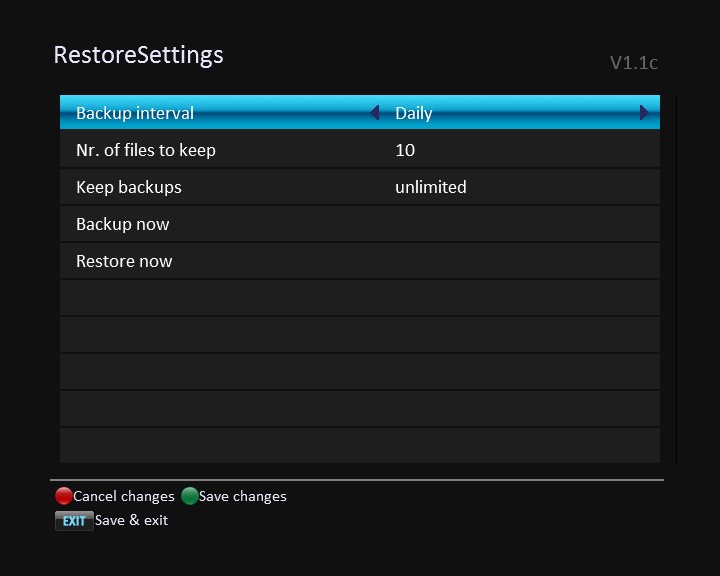
Task: Click the right arrow beside Daily
Action: [645, 113]
